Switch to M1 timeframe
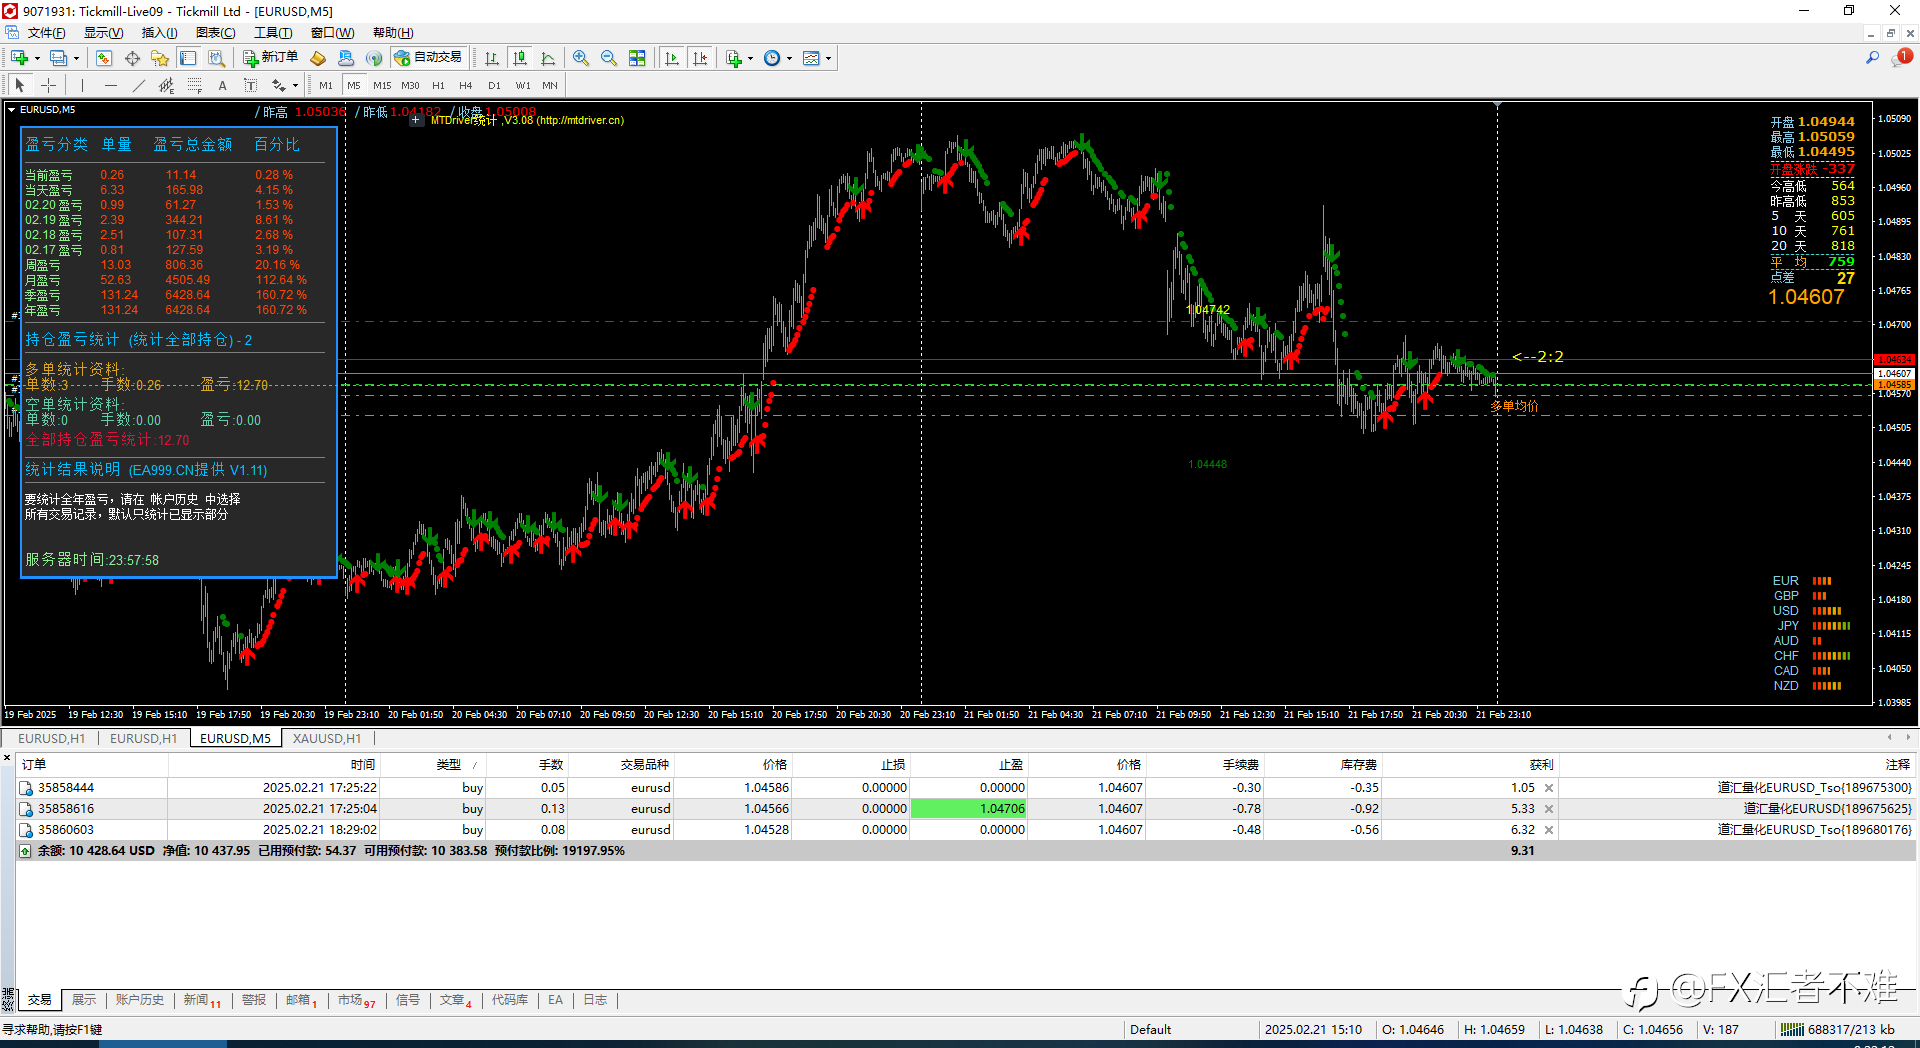The image size is (1920, 1048). [x=326, y=85]
